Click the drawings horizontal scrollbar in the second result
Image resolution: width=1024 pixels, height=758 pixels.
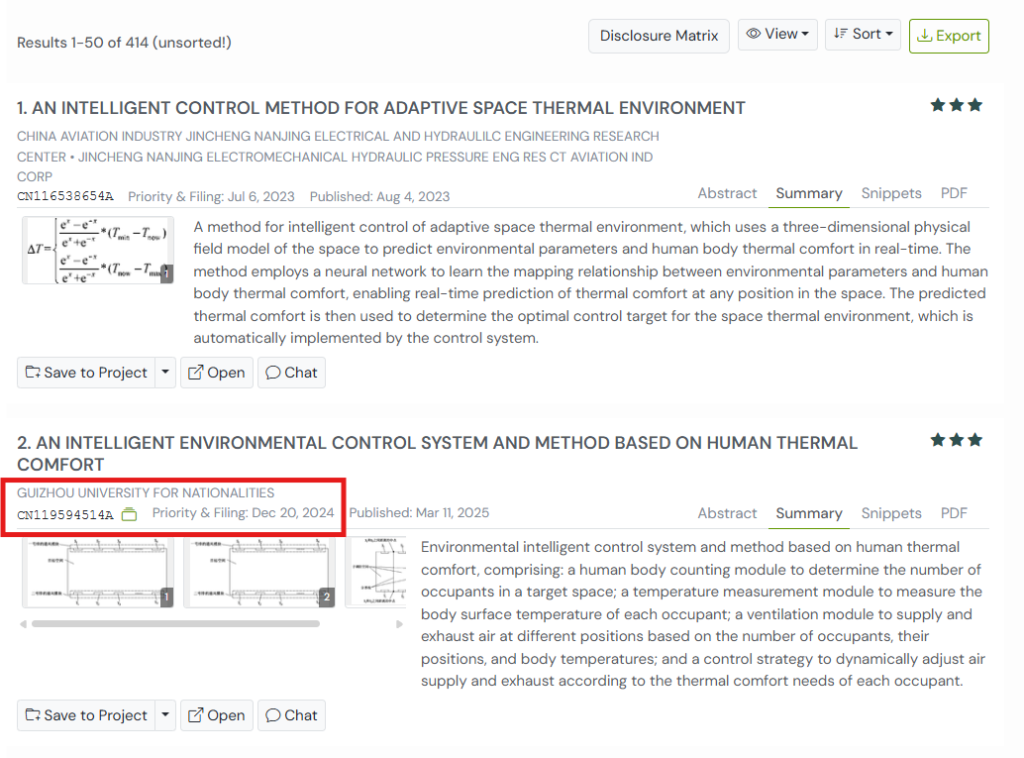pos(175,624)
